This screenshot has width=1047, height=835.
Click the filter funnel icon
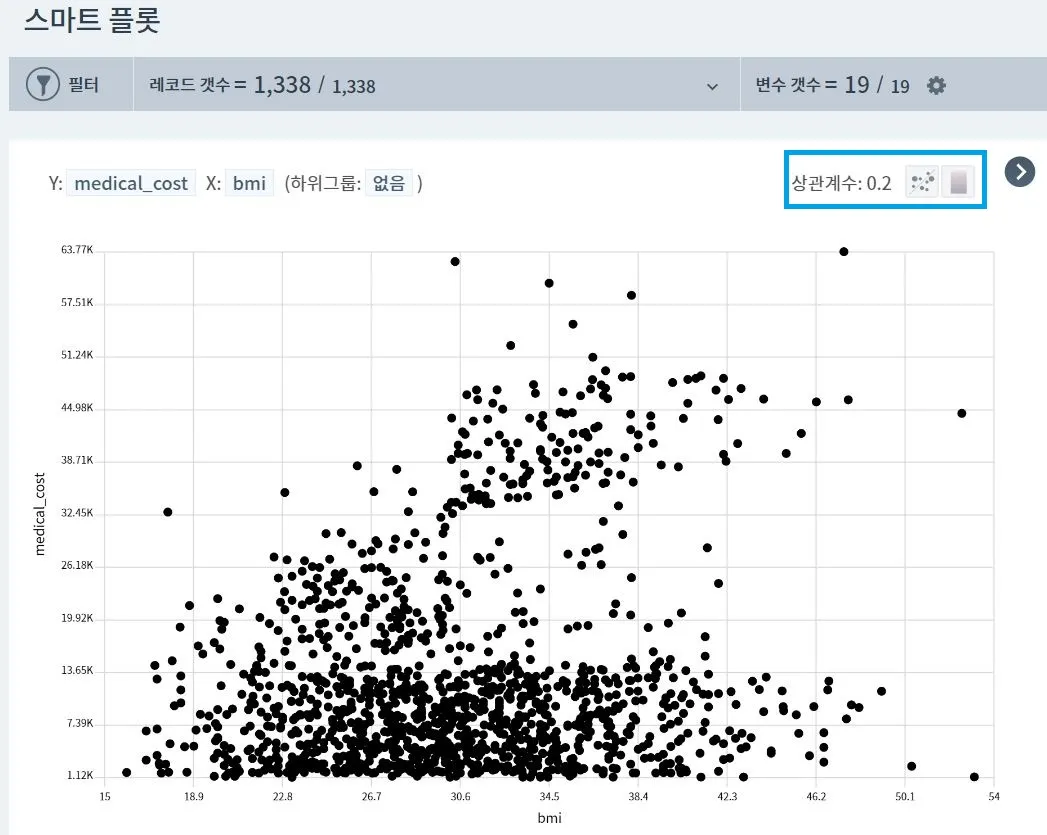click(x=43, y=85)
